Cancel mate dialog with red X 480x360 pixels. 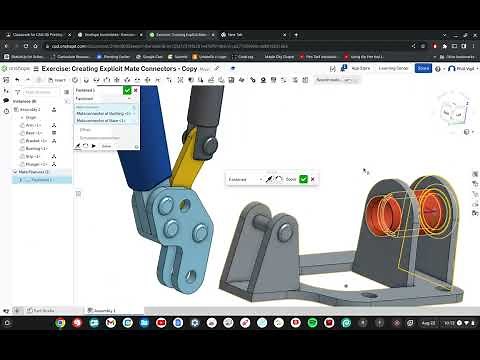coord(136,90)
